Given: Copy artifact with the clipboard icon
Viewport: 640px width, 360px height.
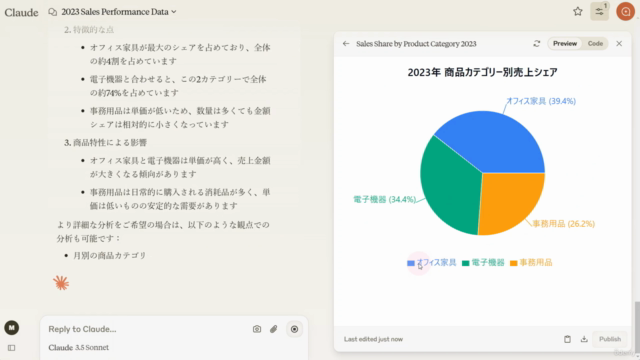Looking at the screenshot, I should pyautogui.click(x=567, y=339).
